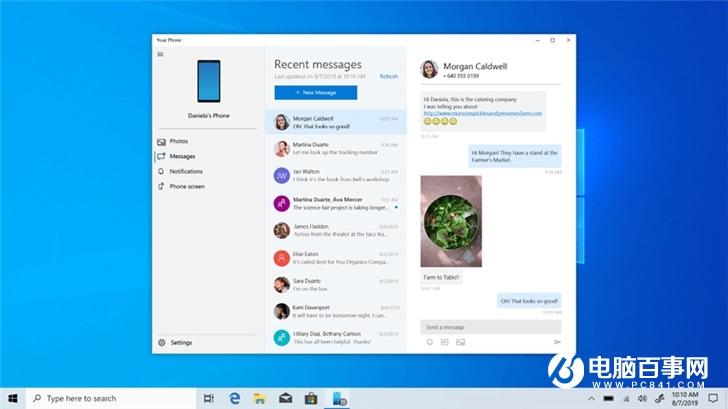This screenshot has height=409, width=728.
Task: Open the Windows Start menu
Action: click(x=13, y=398)
